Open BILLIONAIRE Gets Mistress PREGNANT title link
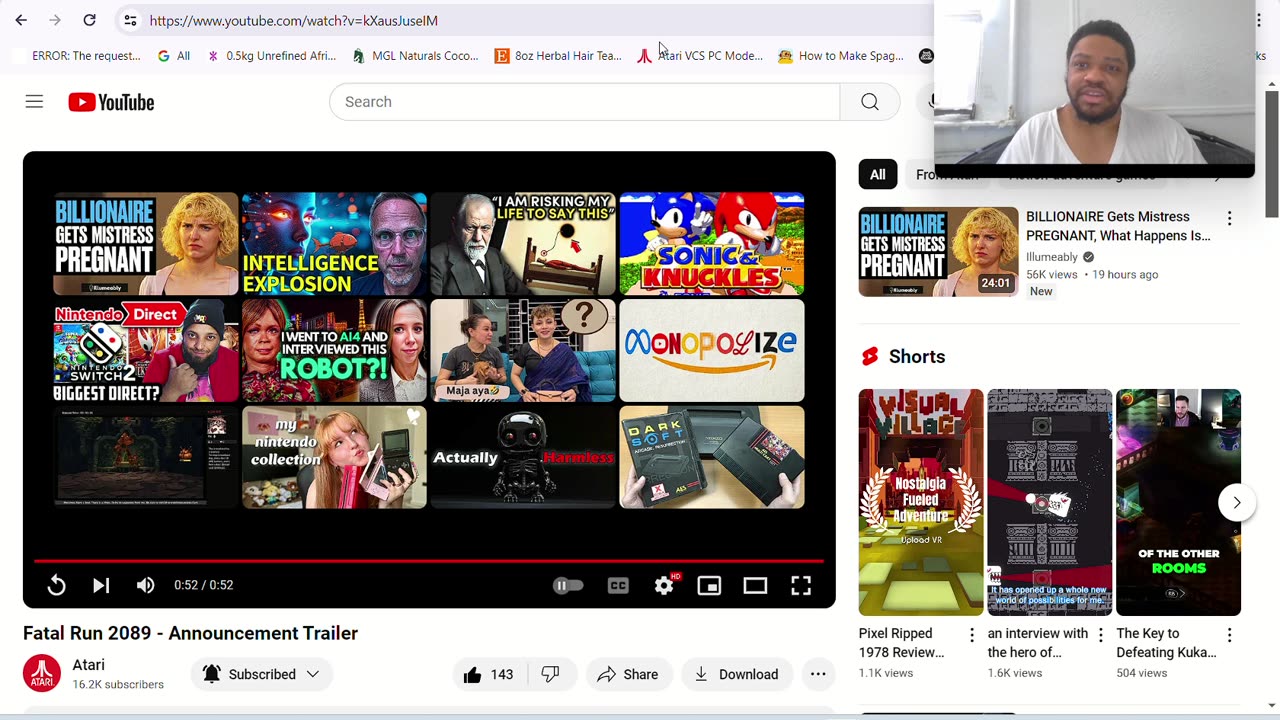This screenshot has height=720, width=1280. pyautogui.click(x=1118, y=226)
